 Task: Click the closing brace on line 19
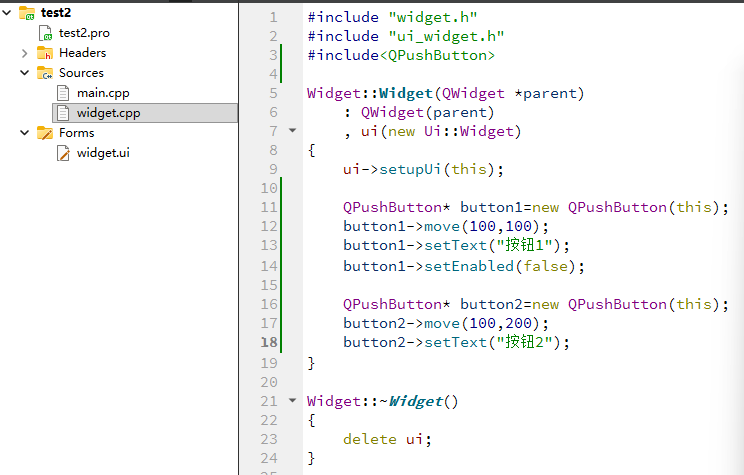[x=311, y=363]
